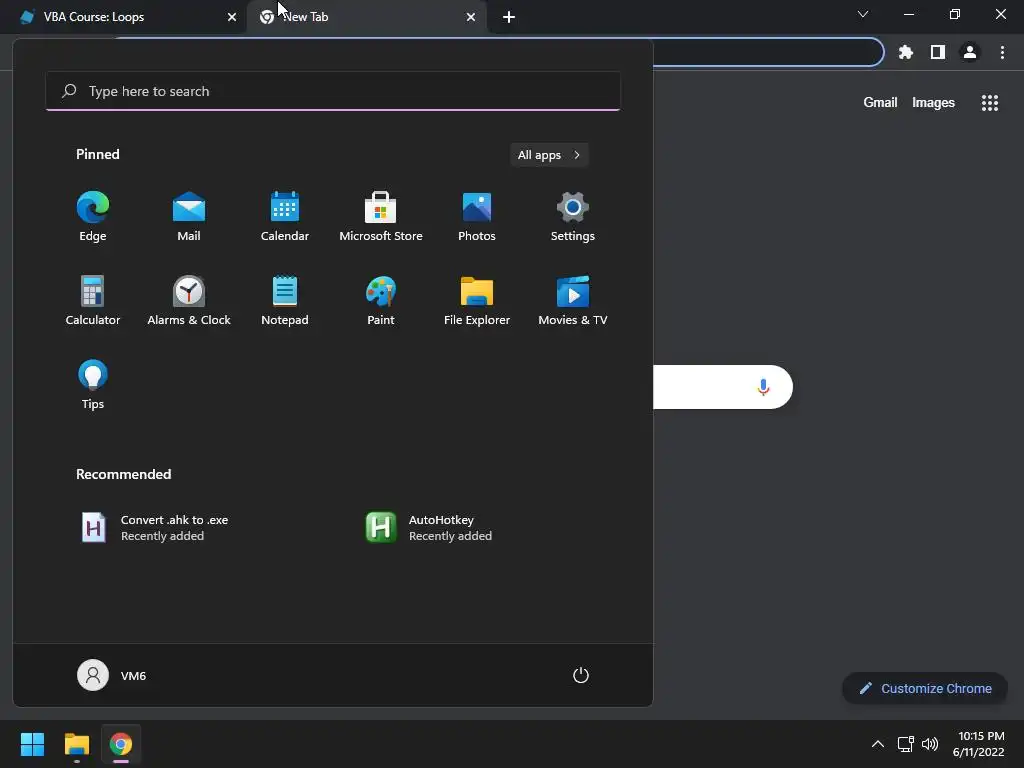Open the Paint app
The width and height of the screenshot is (1024, 768).
pyautogui.click(x=381, y=300)
